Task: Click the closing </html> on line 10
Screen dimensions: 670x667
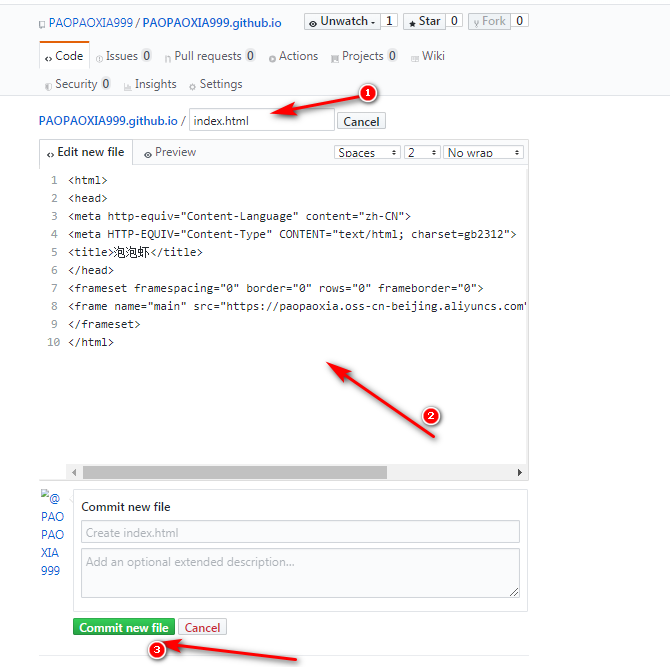Action: tap(91, 342)
